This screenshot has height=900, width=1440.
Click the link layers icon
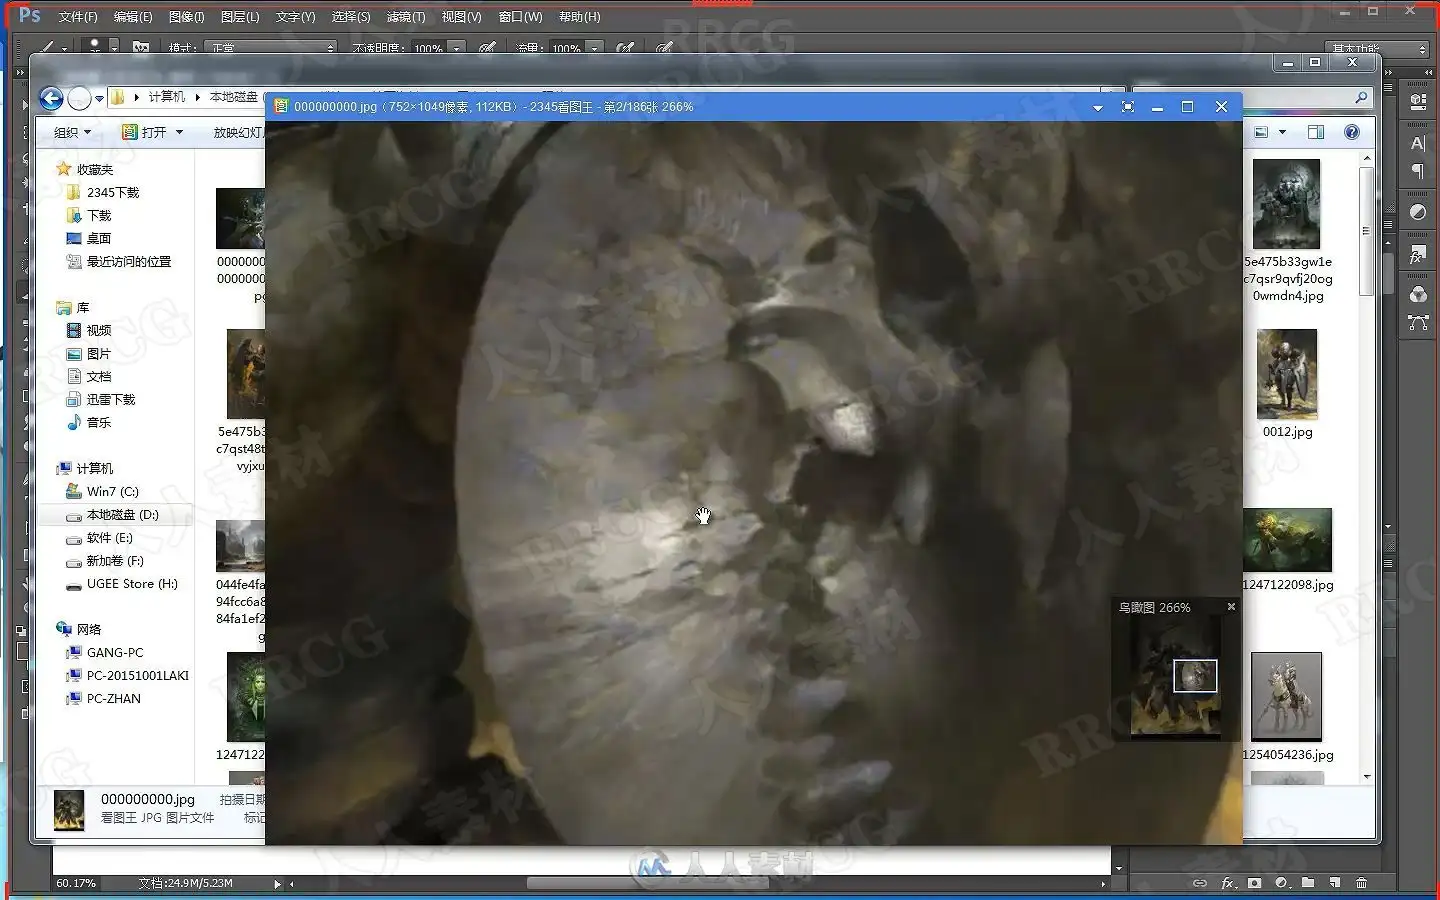pos(1199,883)
